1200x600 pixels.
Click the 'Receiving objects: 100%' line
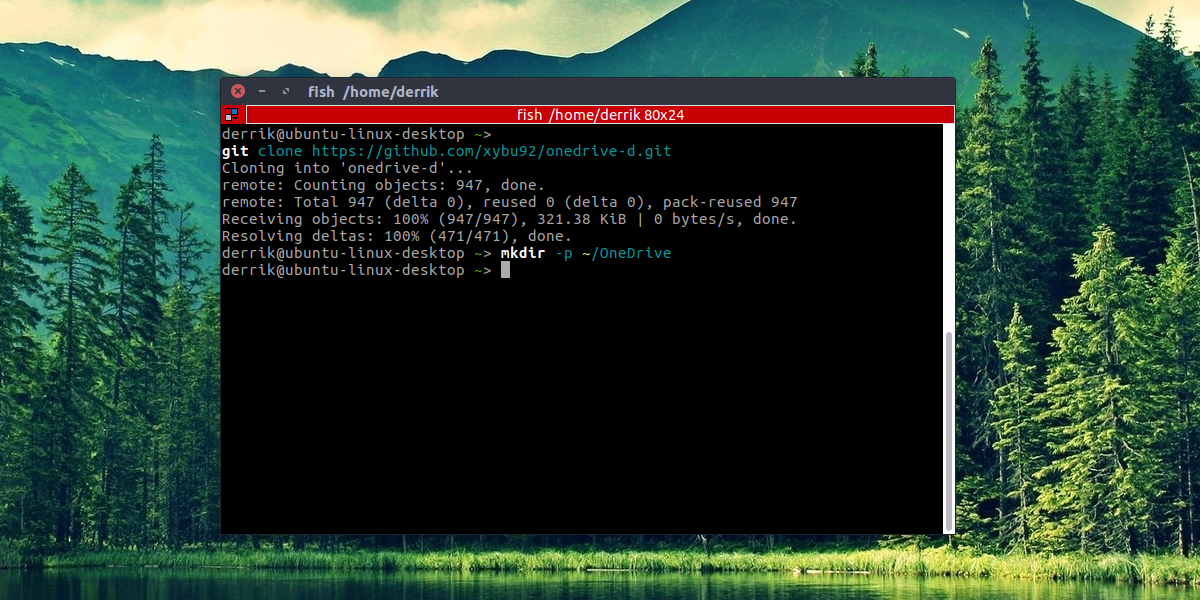point(510,219)
